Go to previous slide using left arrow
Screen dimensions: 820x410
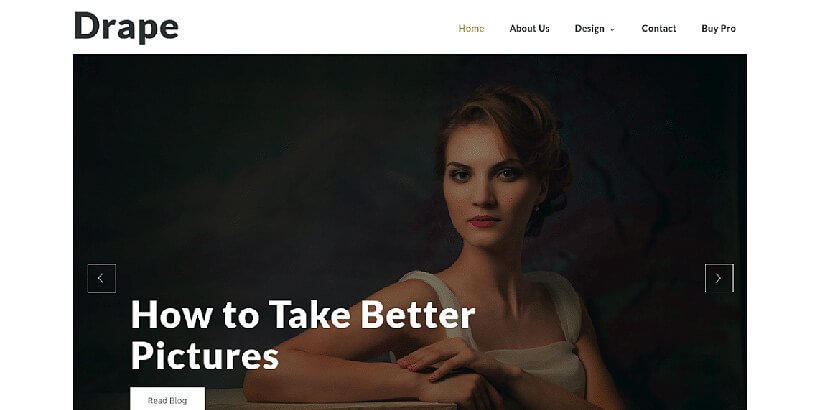click(x=101, y=278)
